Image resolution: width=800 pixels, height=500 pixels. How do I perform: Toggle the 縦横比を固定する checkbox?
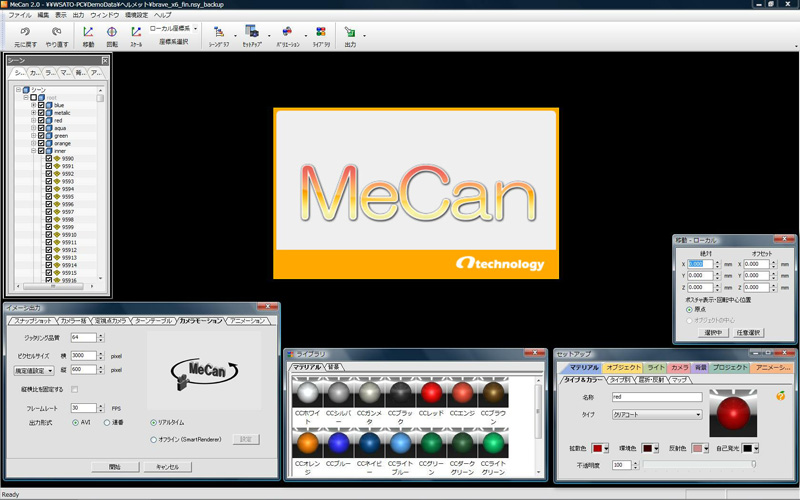(x=74, y=388)
